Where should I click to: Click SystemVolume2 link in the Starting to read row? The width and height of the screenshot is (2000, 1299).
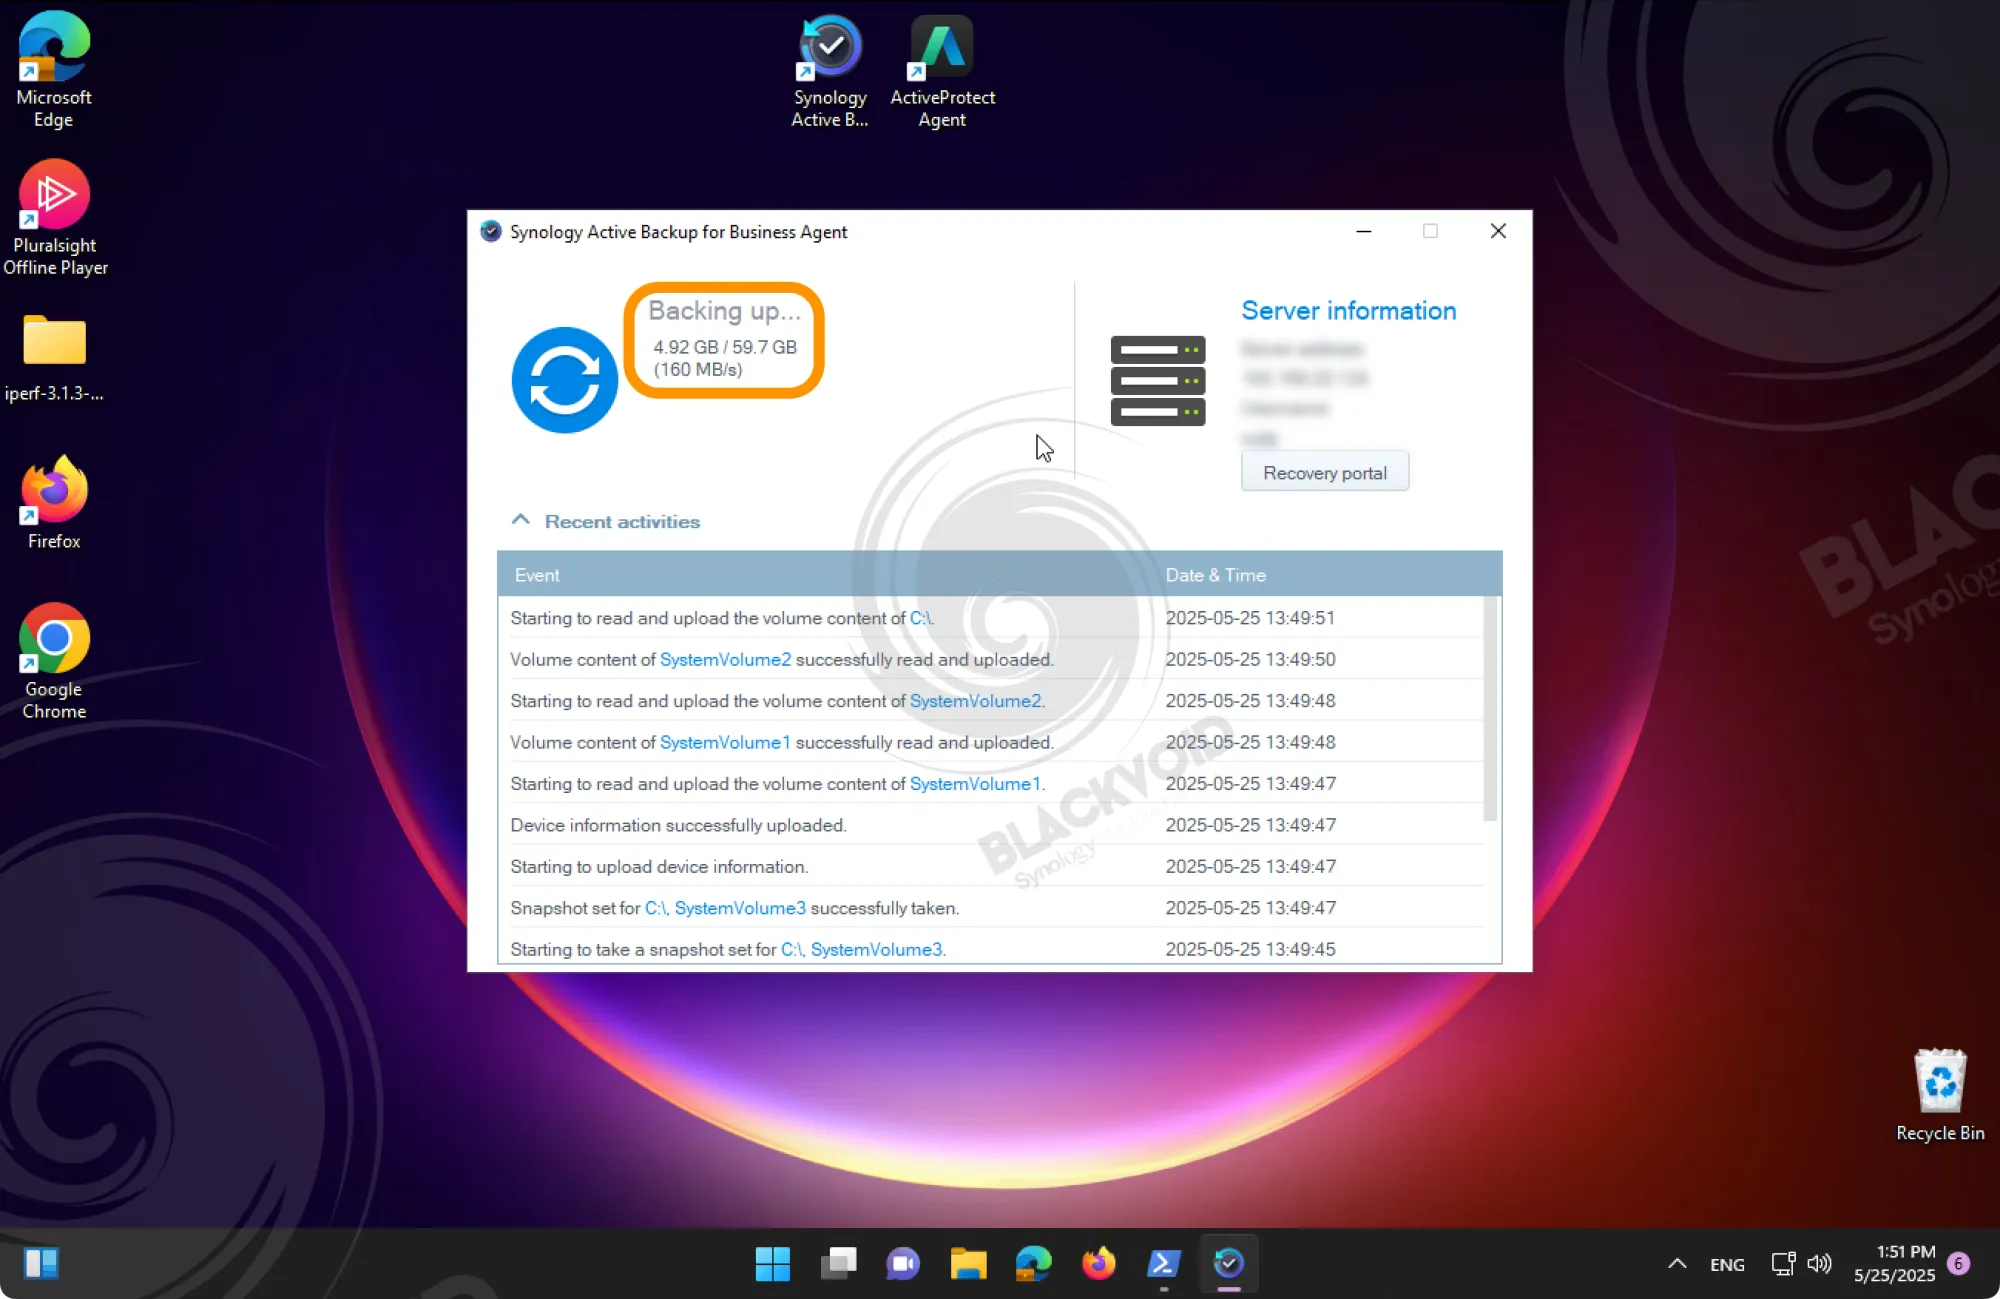point(975,701)
